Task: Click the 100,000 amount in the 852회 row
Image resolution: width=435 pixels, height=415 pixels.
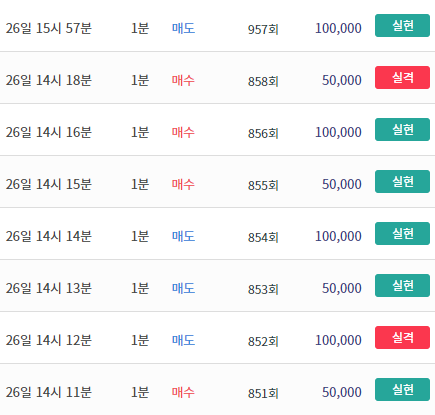Action: pos(338,340)
